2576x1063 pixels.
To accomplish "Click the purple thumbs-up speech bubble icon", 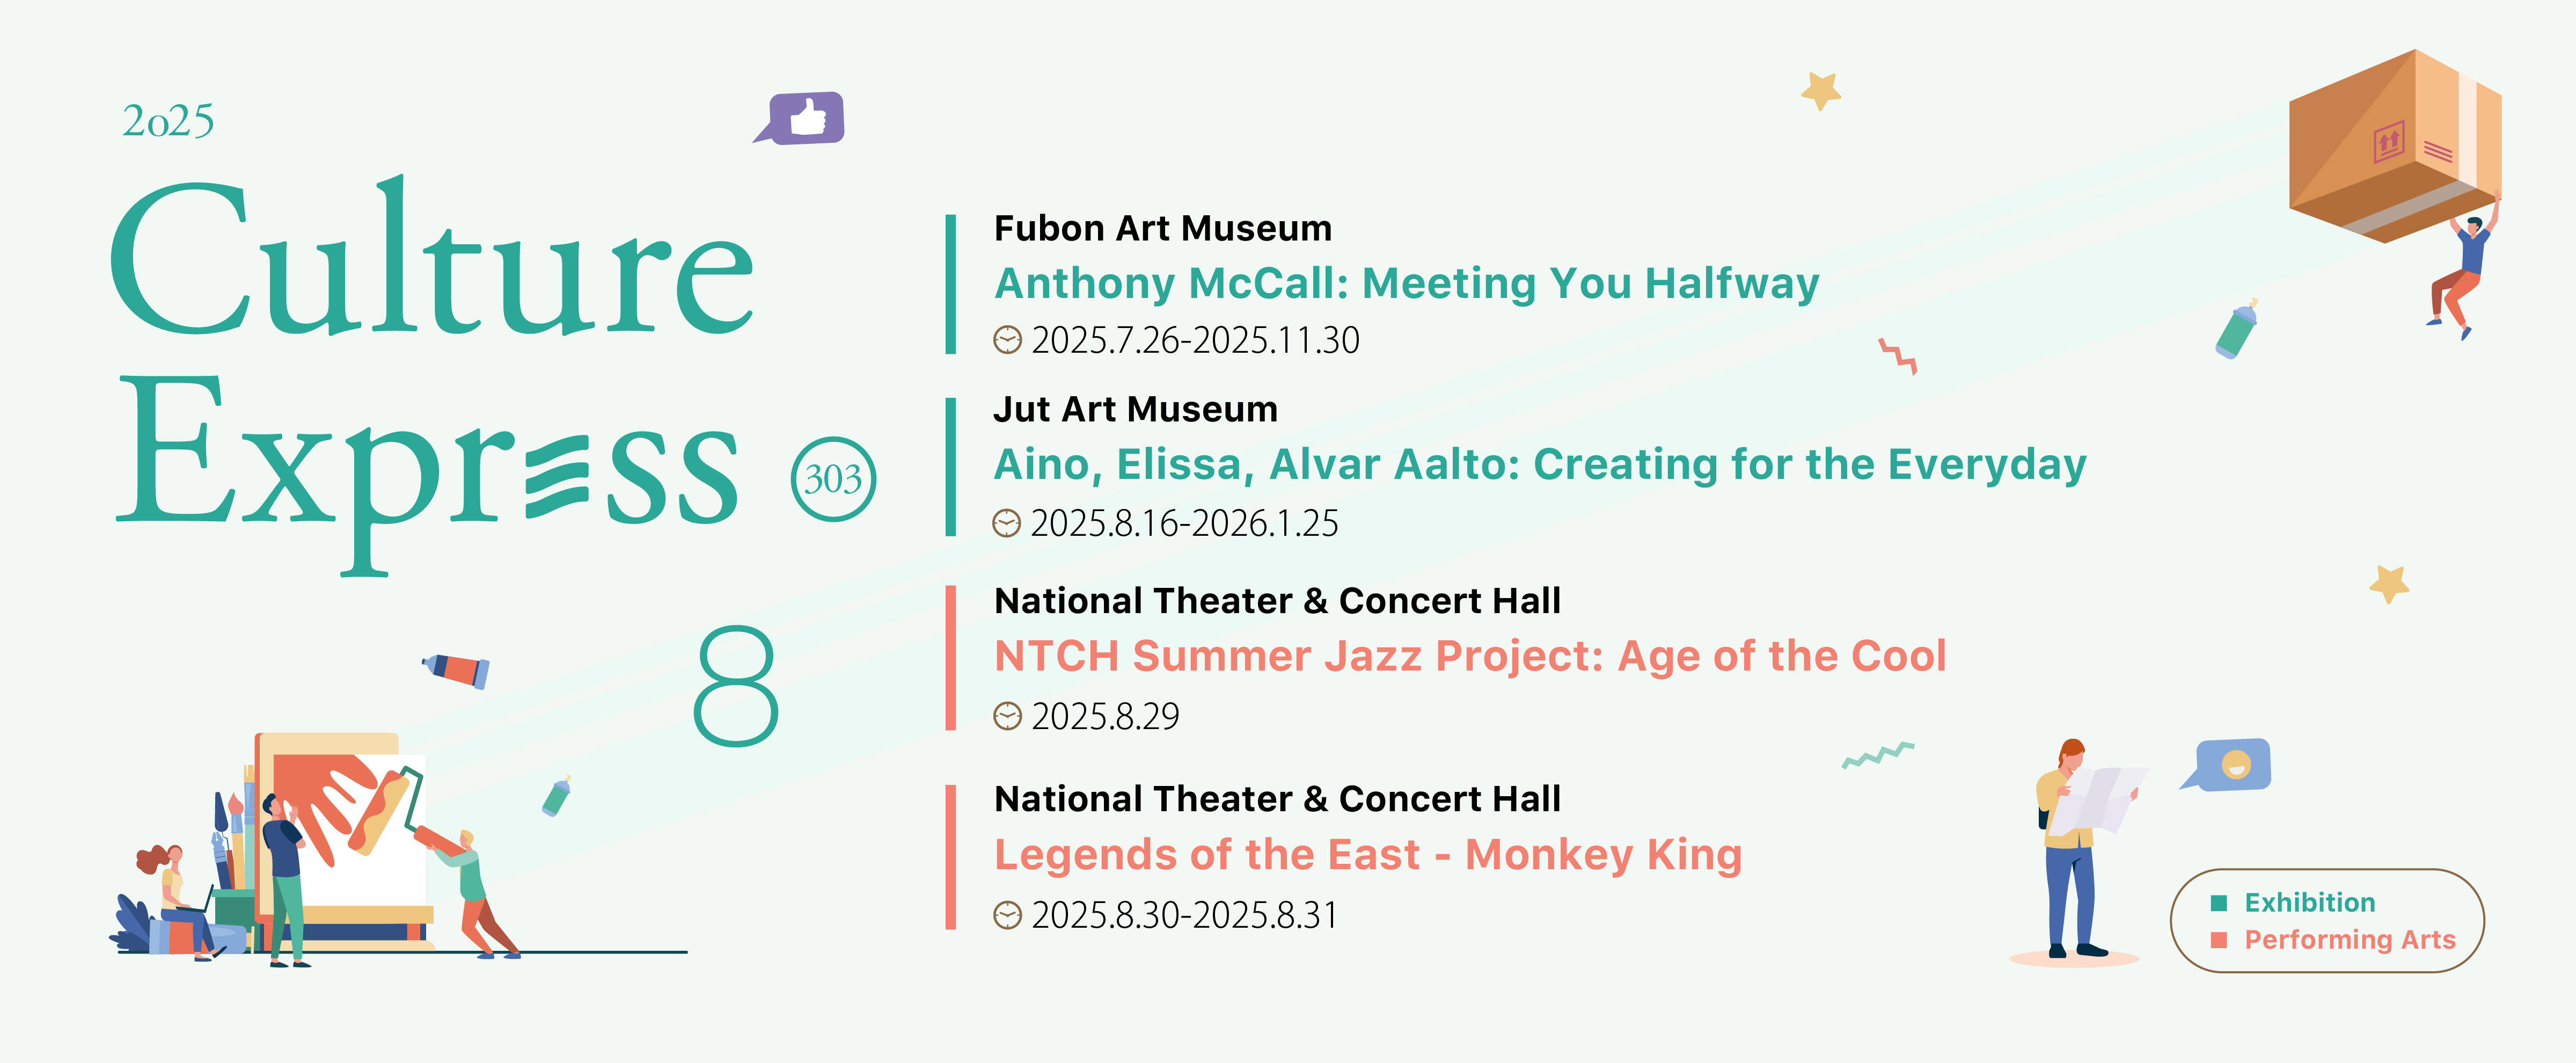I will [800, 118].
